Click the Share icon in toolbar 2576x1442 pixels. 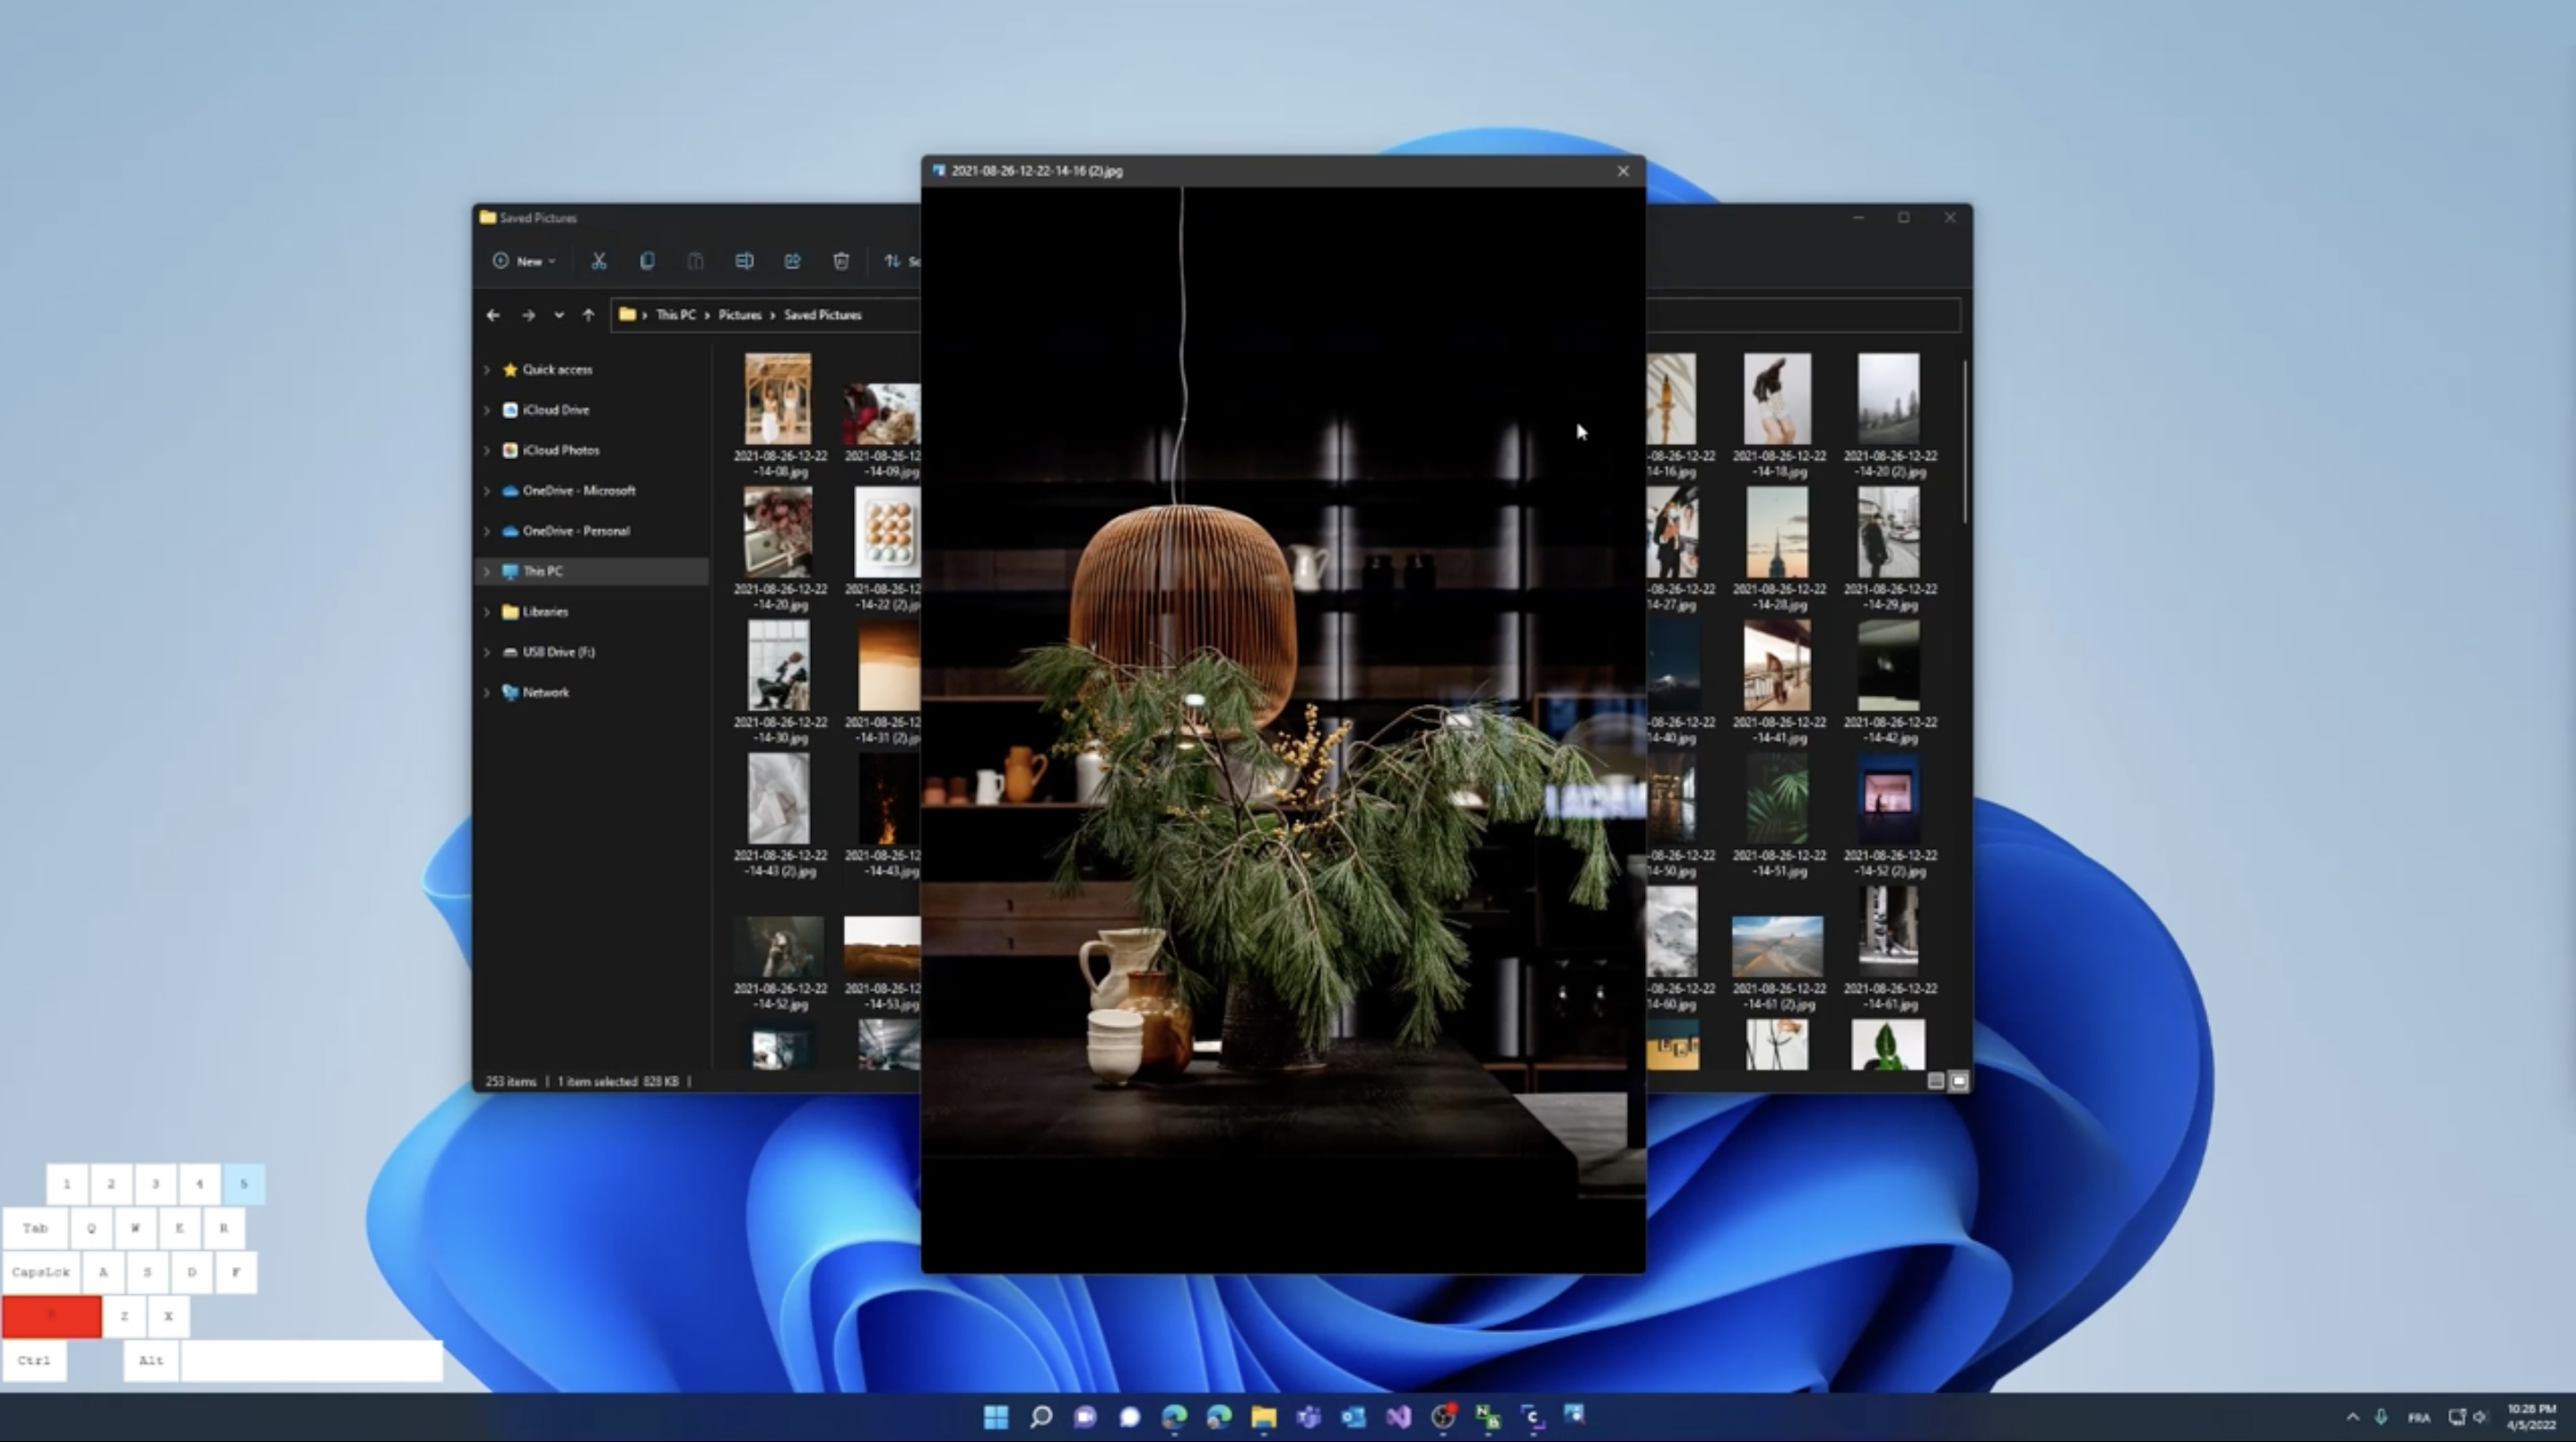click(x=792, y=261)
